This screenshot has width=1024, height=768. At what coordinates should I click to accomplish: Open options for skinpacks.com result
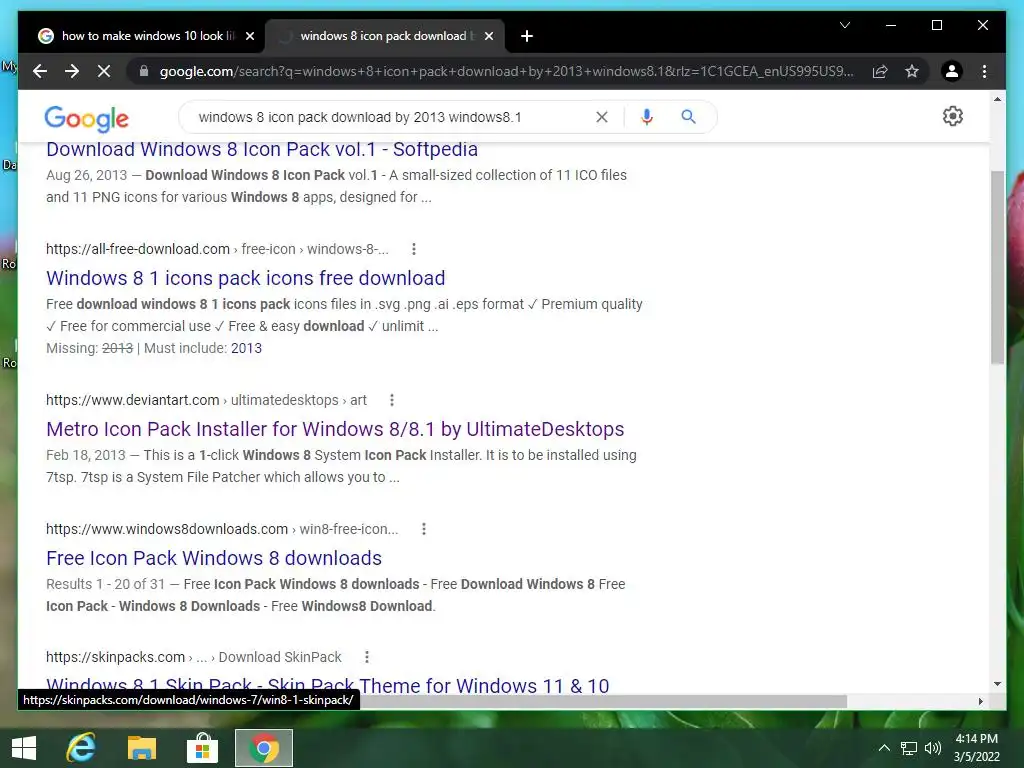pos(367,657)
